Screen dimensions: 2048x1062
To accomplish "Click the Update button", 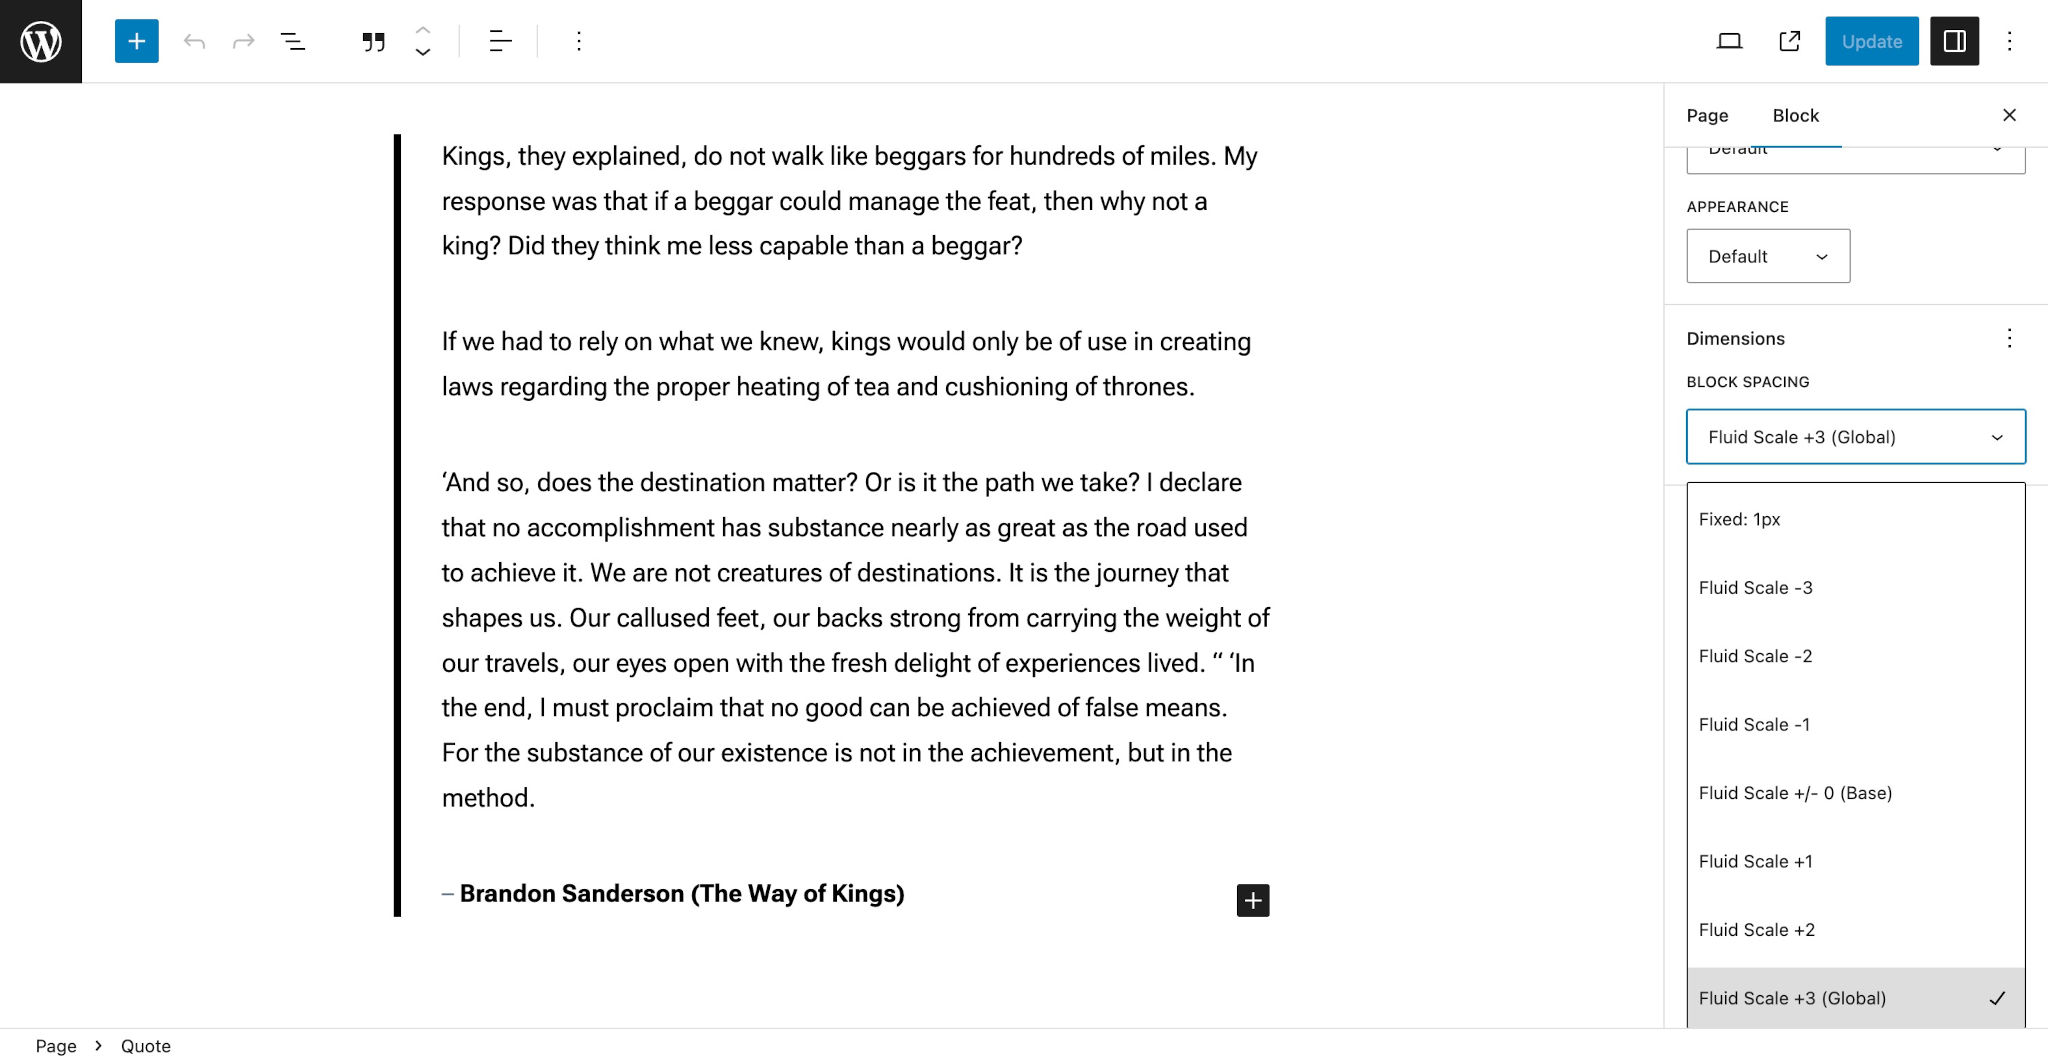I will (x=1872, y=41).
